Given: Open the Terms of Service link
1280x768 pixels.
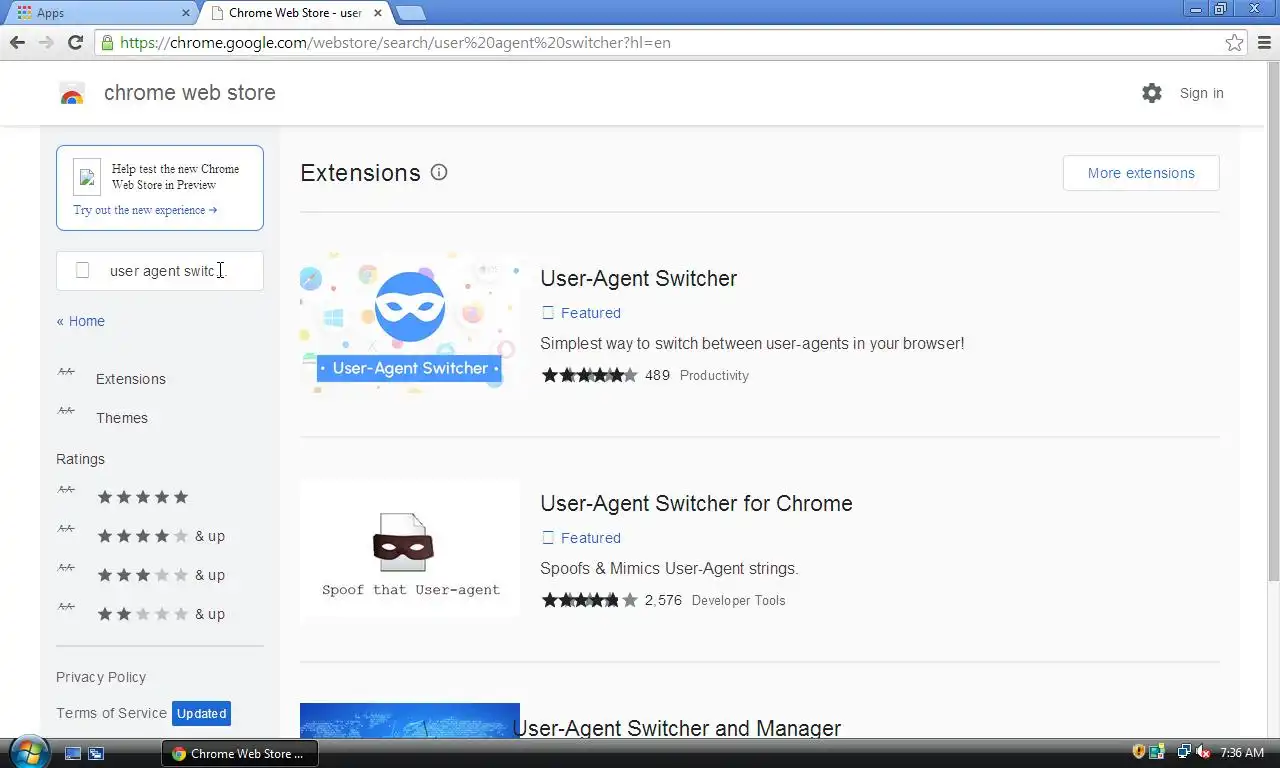Looking at the screenshot, I should coord(111,713).
